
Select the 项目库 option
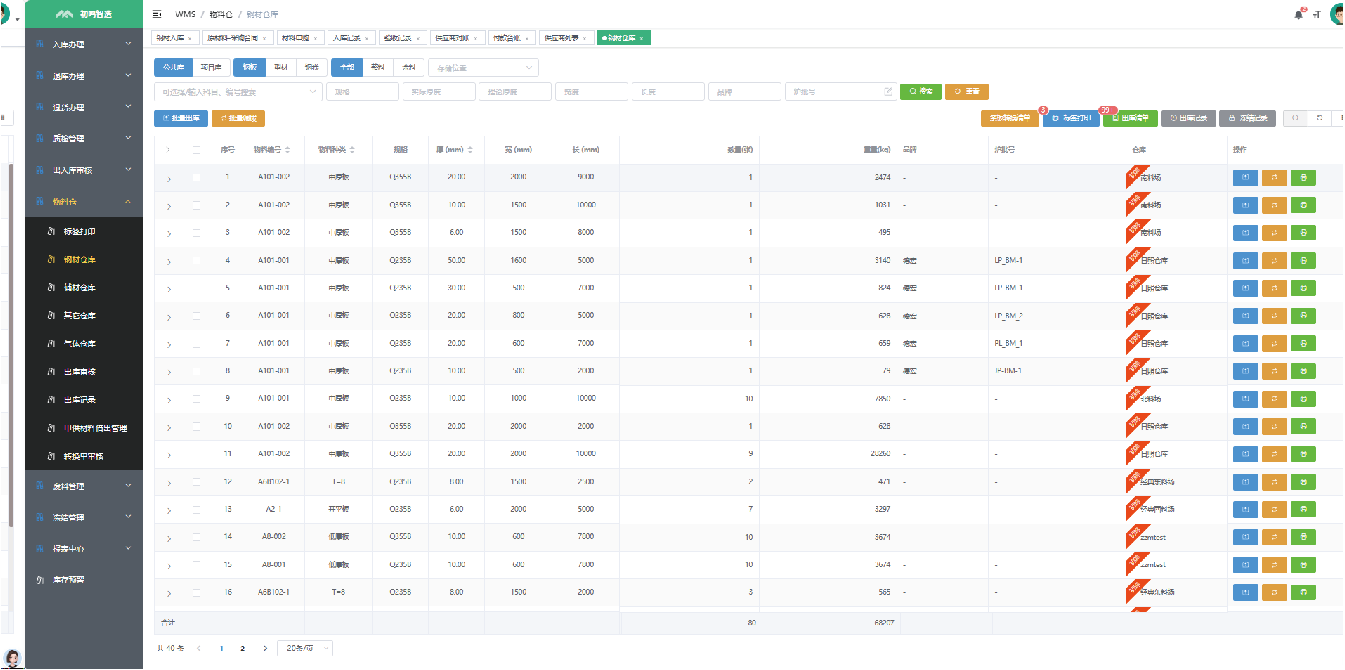(x=210, y=67)
